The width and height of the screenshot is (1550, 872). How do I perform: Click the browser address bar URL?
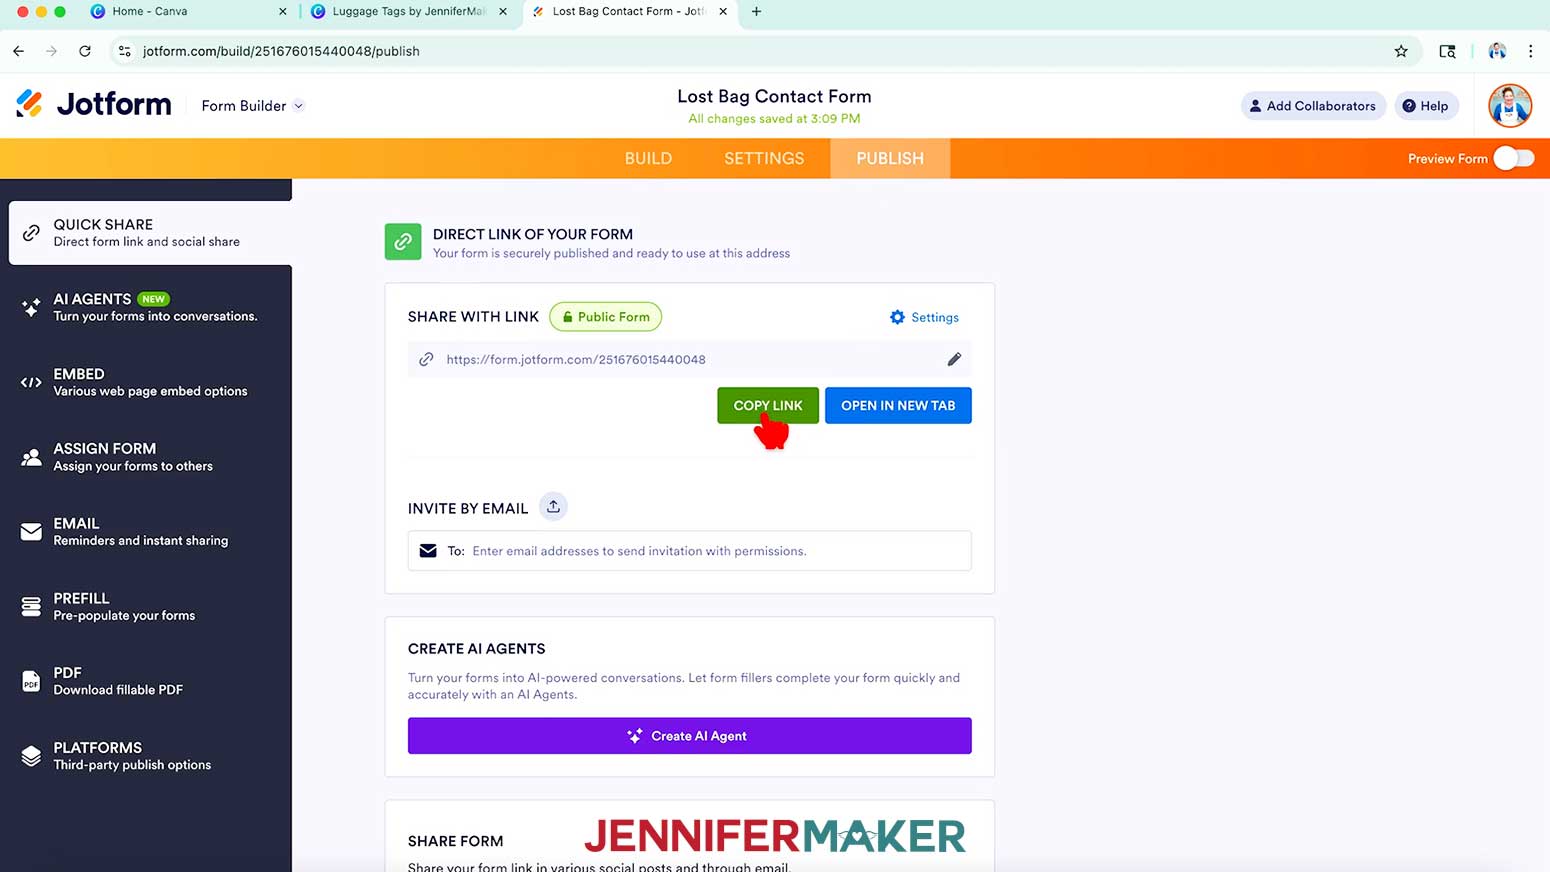coord(281,51)
